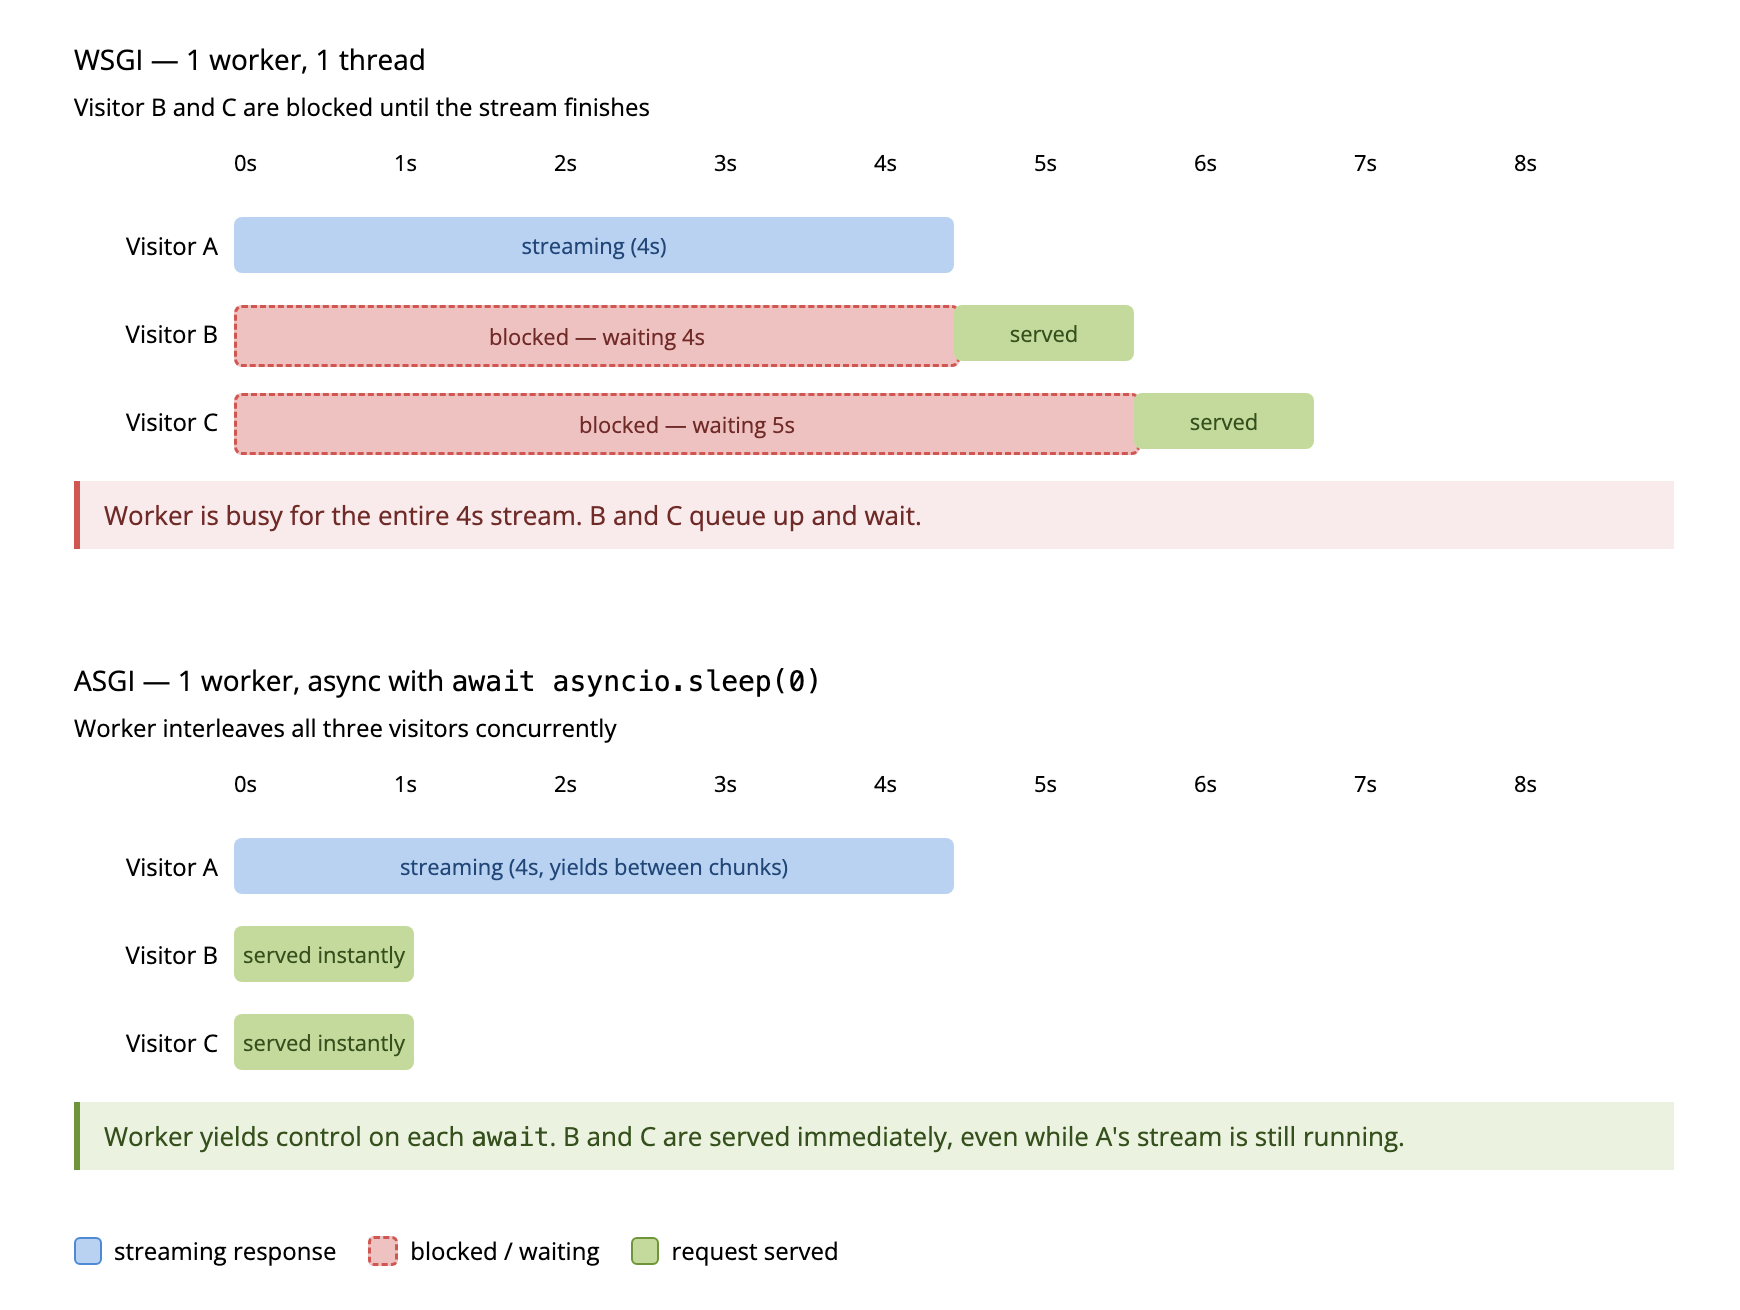Image resolution: width=1740 pixels, height=1310 pixels.
Task: Click the ASGI "yields between chunks" streaming bar
Action: point(593,866)
